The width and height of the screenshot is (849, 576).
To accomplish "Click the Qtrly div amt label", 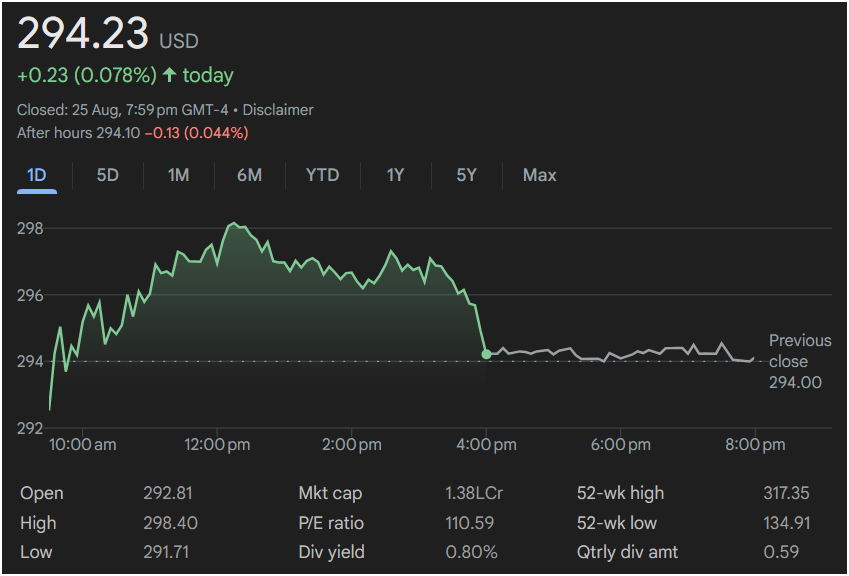I will point(627,551).
